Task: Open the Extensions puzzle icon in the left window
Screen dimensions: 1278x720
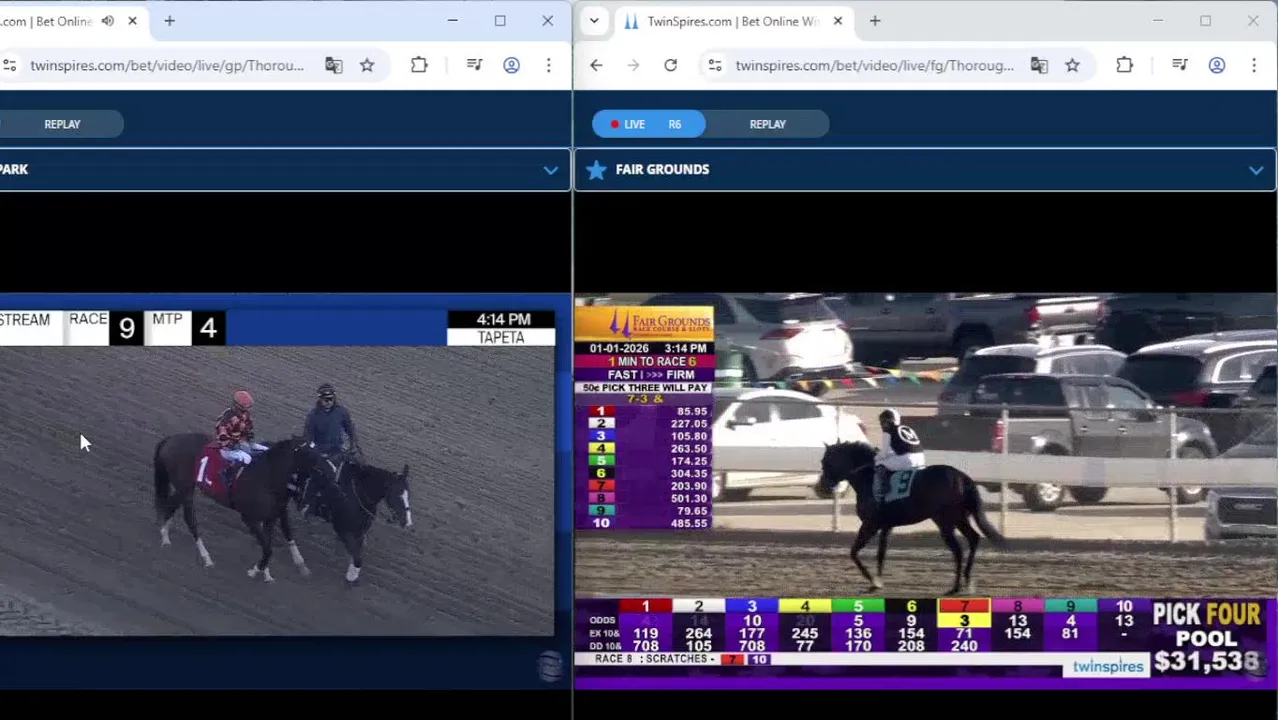Action: 419,65
